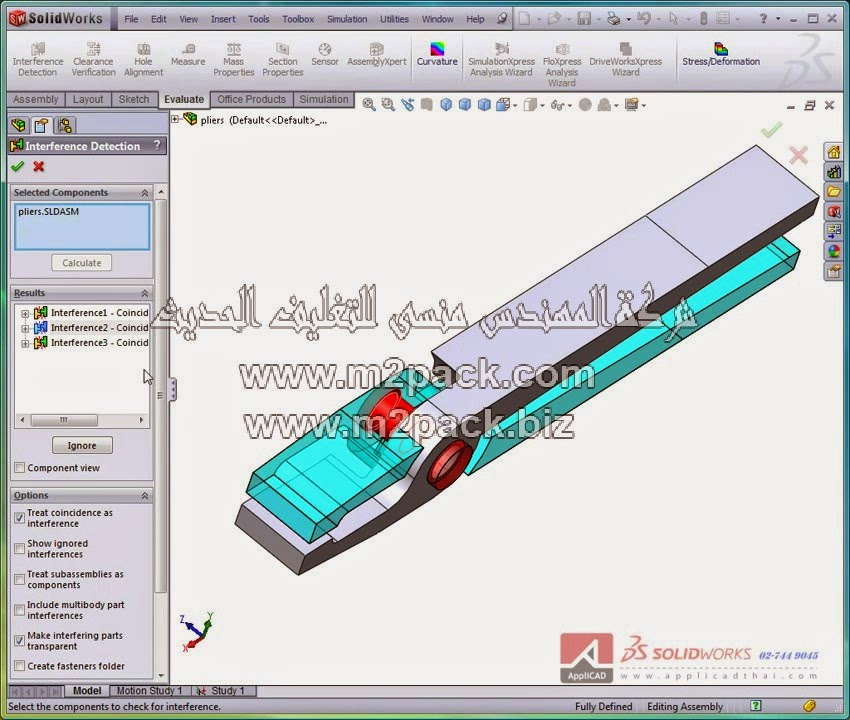Open Mass Properties
850x720 pixels.
point(234,60)
